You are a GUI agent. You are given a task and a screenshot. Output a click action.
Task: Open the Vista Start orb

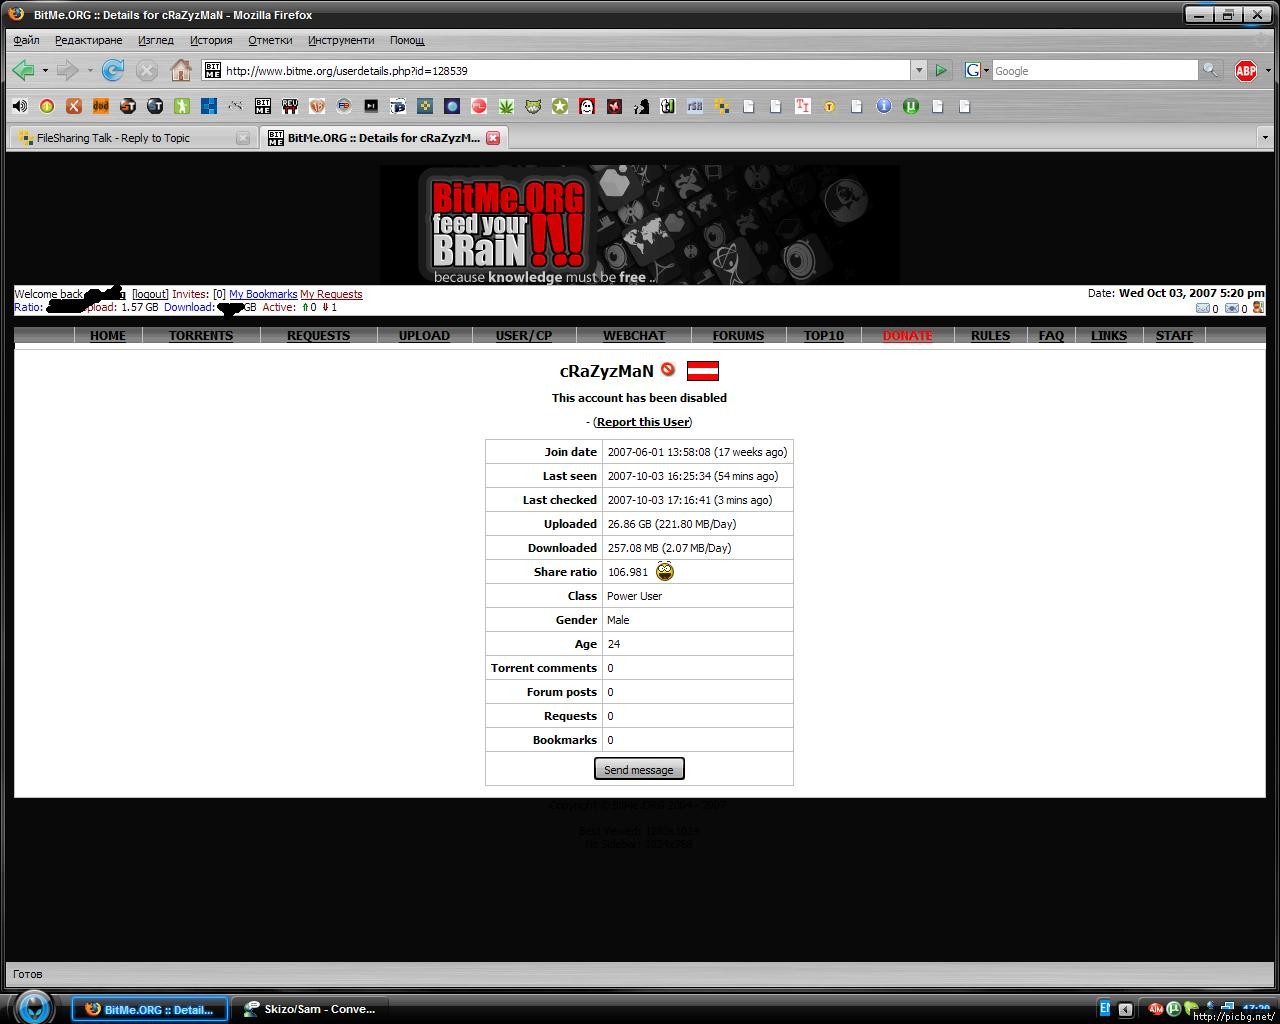point(33,1007)
